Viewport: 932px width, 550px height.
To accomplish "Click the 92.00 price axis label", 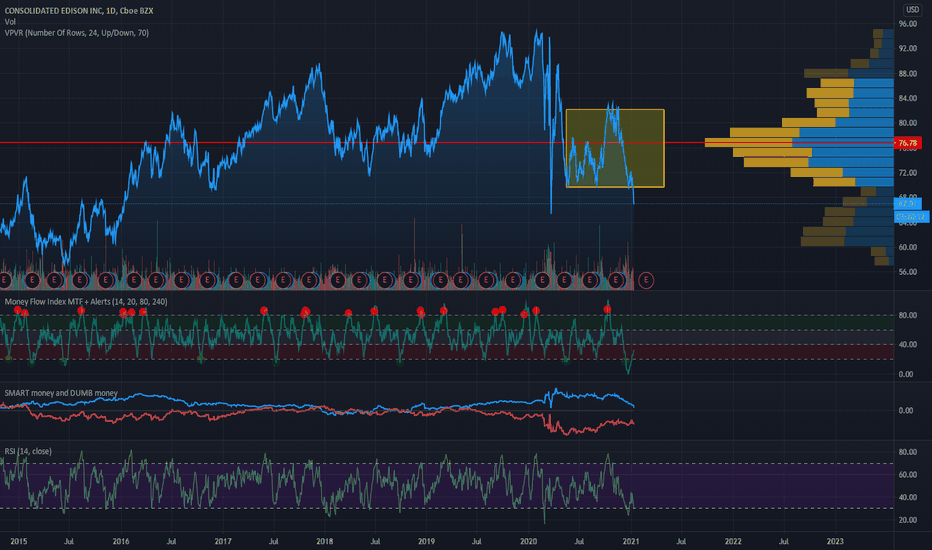I will [908, 48].
